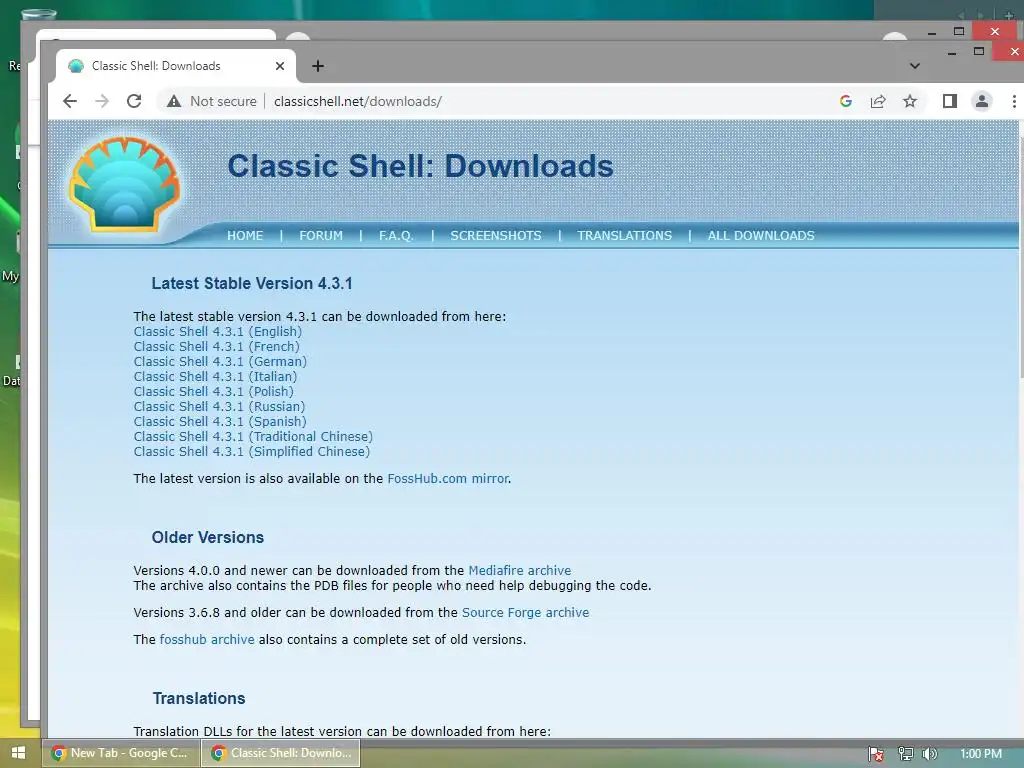Download Classic Shell 4.3.1 (Italian)
Screen dimensions: 1024x768
click(x=216, y=377)
